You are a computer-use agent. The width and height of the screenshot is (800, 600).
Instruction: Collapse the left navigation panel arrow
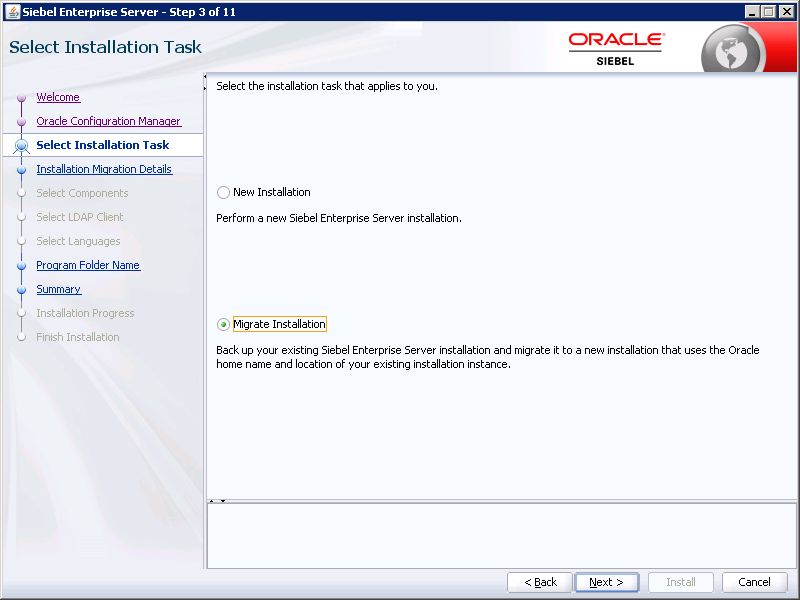(x=205, y=80)
